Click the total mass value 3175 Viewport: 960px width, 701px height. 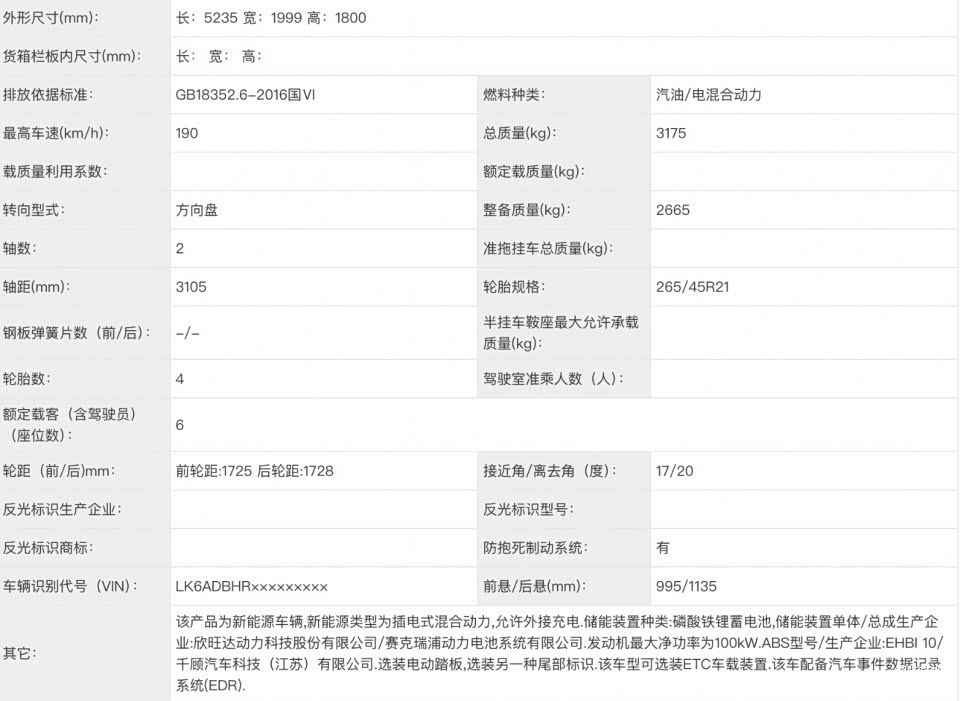pos(671,133)
